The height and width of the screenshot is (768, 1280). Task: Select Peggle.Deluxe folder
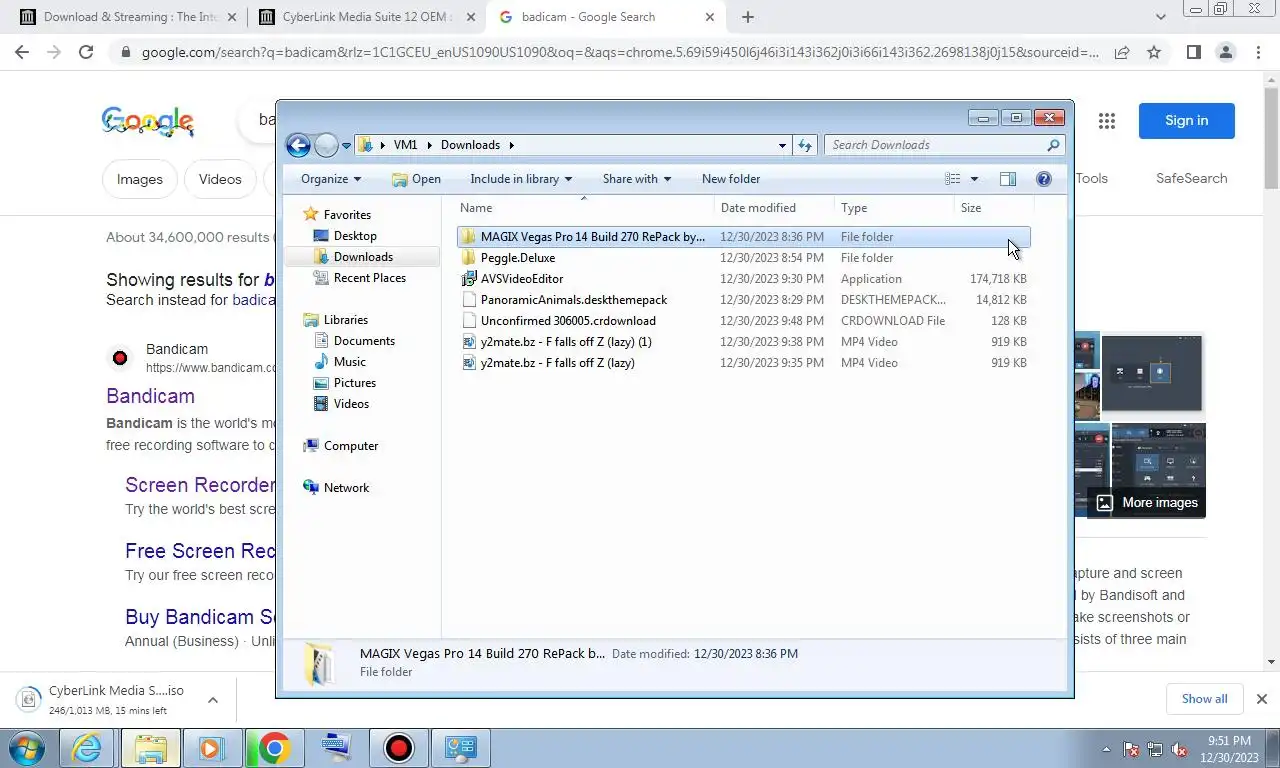(x=518, y=258)
